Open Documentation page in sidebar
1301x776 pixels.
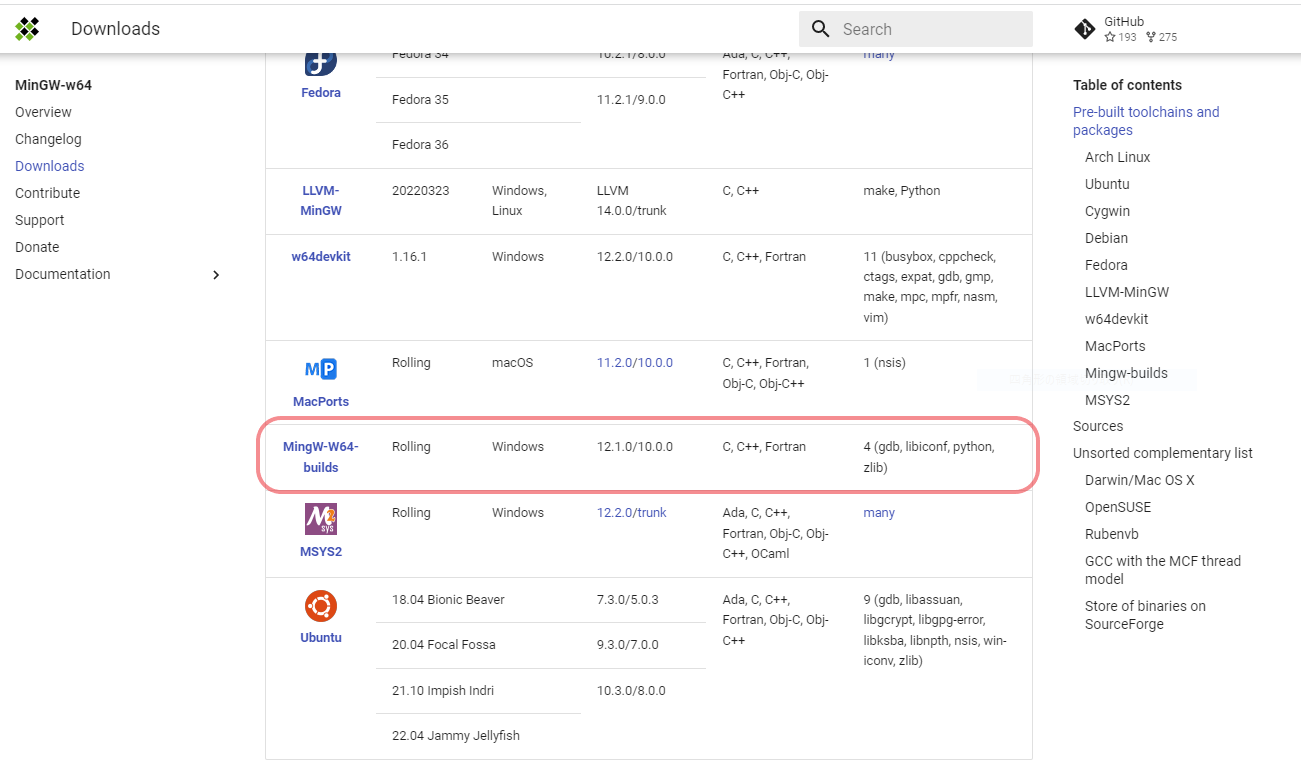click(63, 274)
